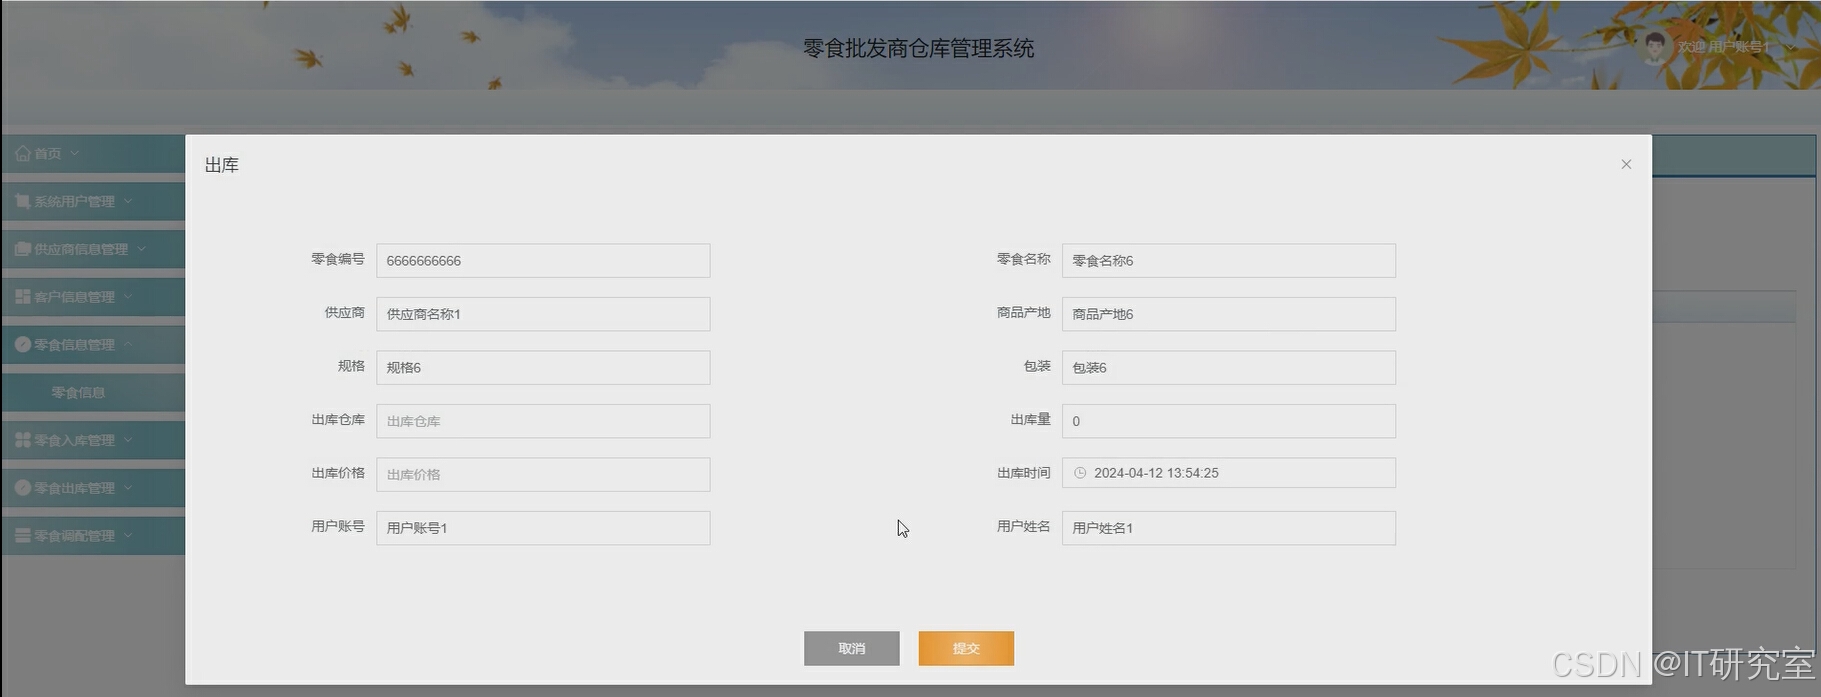This screenshot has width=1821, height=697.
Task: Click the 供应商信息管理 sidebar icon
Action: point(23,249)
